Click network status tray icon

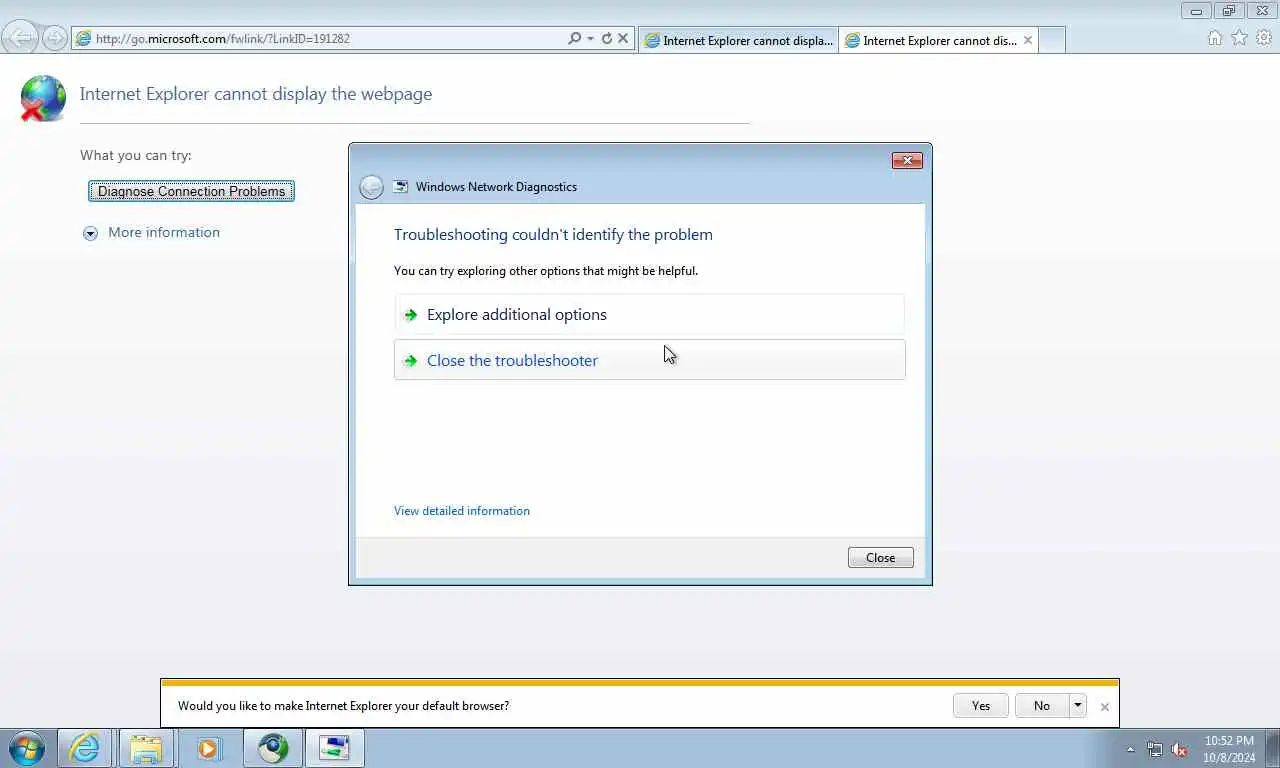click(x=1155, y=749)
